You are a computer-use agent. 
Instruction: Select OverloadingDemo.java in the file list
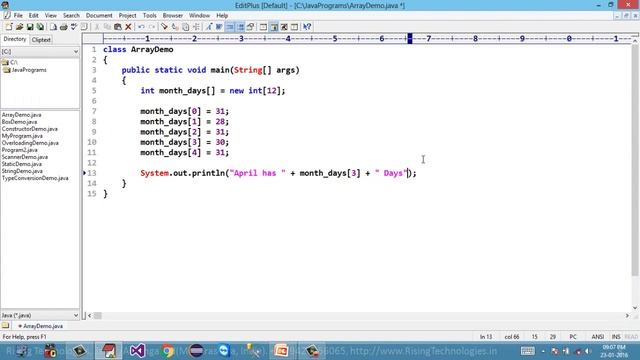[x=30, y=143]
